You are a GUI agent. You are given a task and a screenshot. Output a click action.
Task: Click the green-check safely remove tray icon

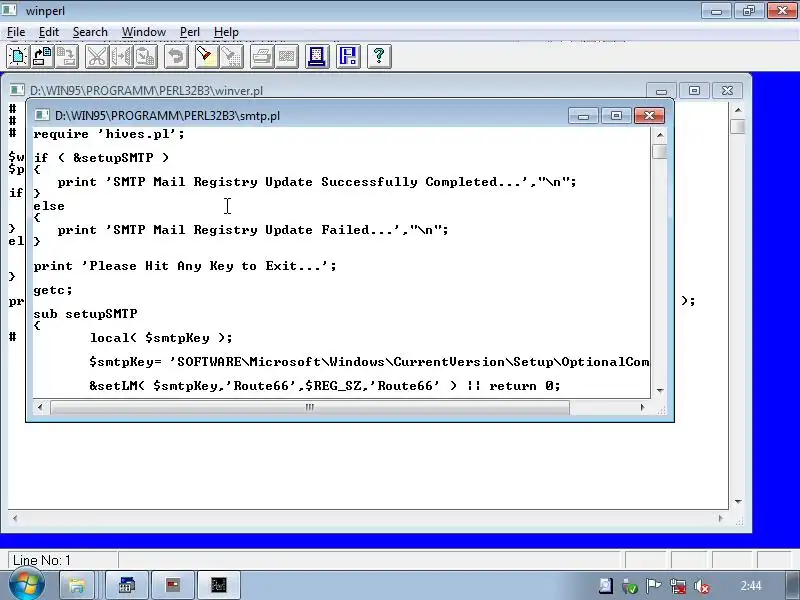pos(630,586)
